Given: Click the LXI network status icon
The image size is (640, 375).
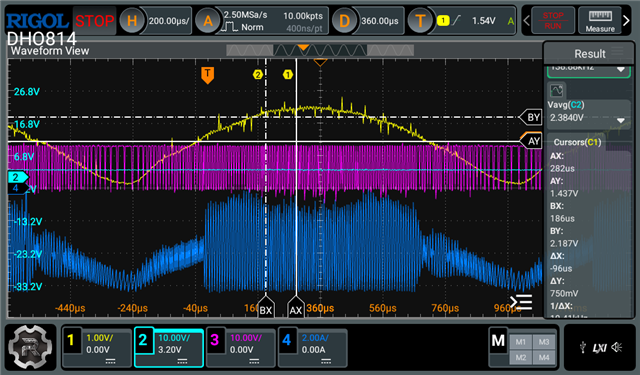Looking at the screenshot, I should click(600, 348).
